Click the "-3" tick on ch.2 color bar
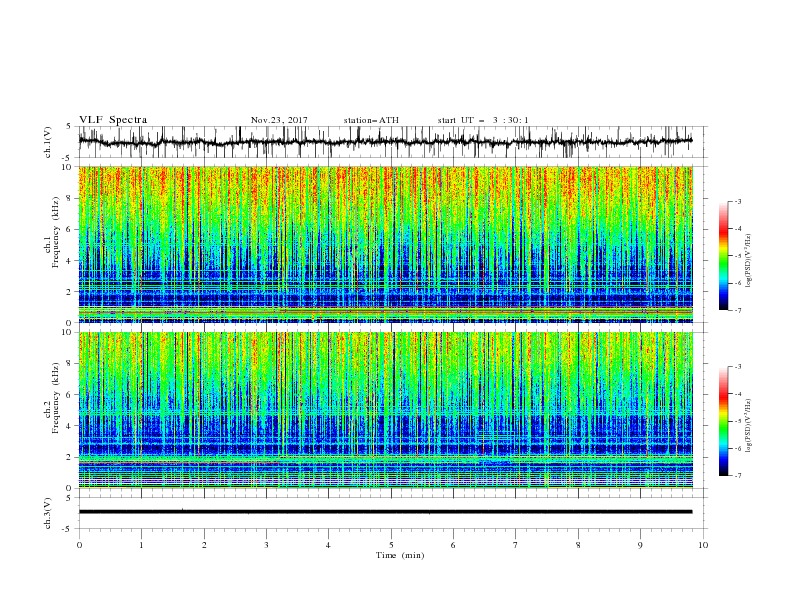 737,367
